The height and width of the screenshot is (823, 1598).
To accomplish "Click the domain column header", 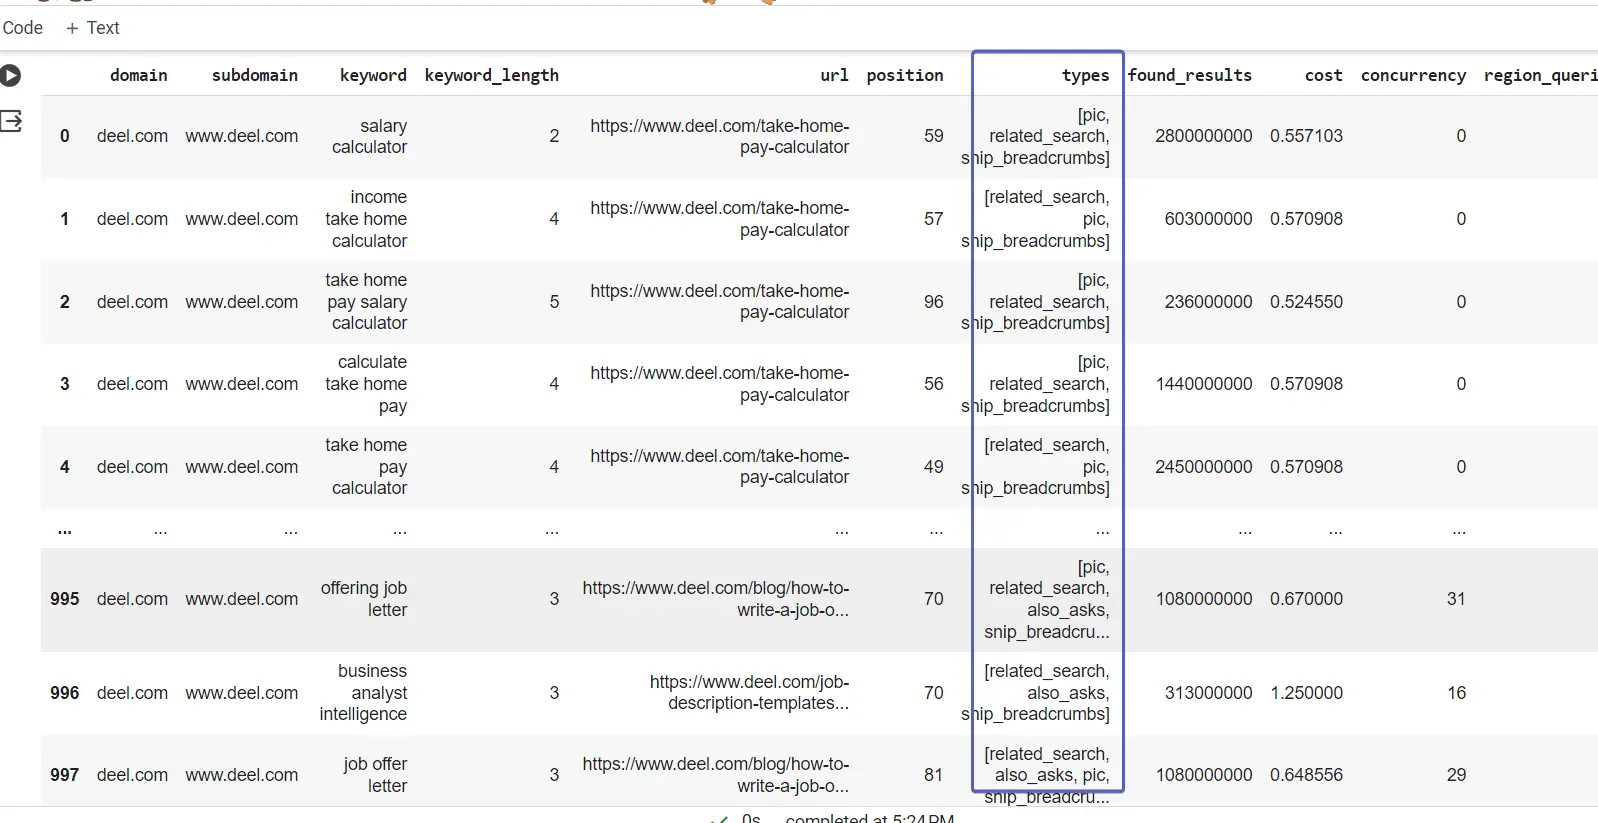I will (x=139, y=75).
